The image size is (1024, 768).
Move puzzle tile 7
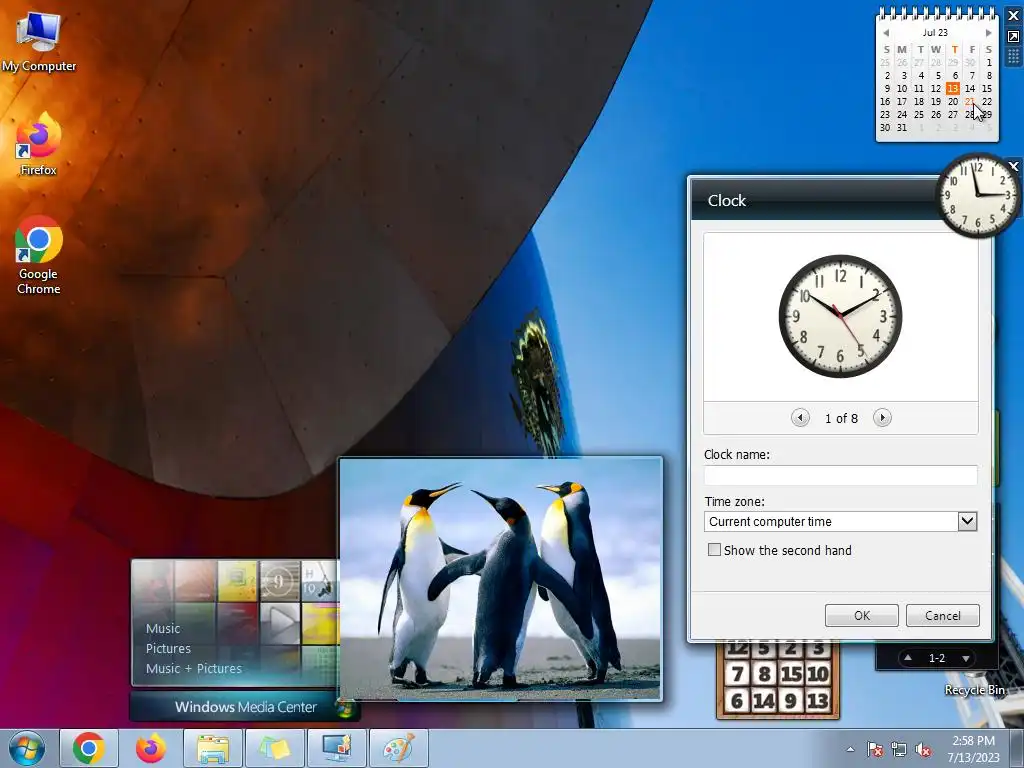pyautogui.click(x=737, y=673)
